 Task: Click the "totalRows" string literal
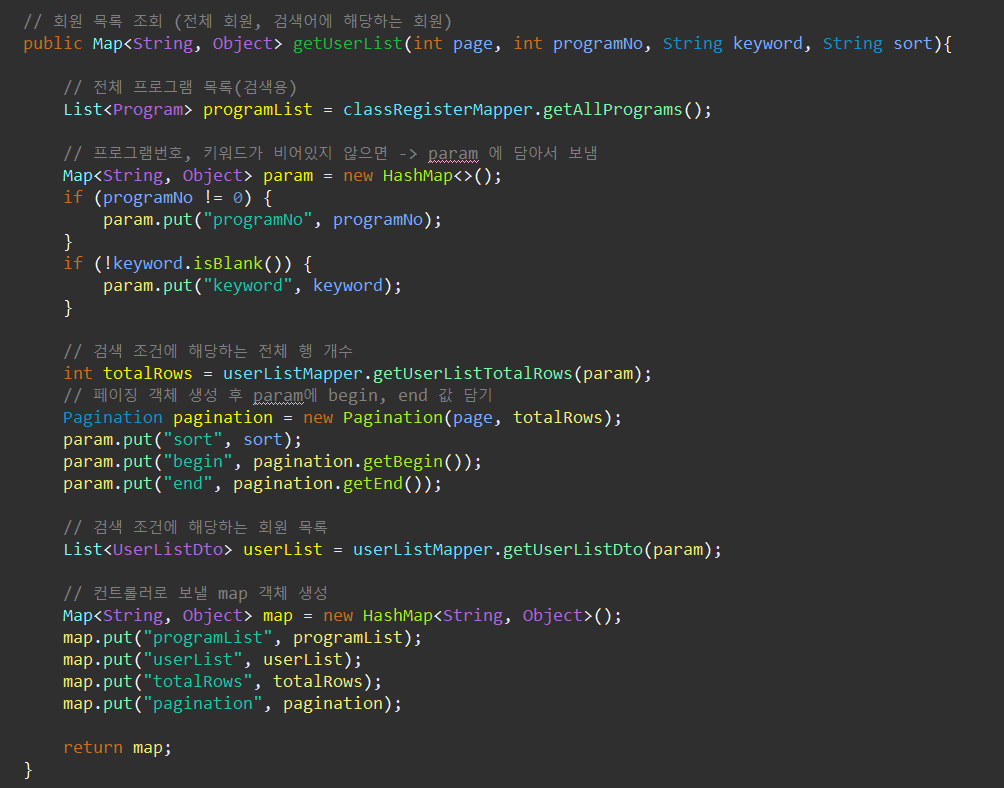(x=198, y=681)
